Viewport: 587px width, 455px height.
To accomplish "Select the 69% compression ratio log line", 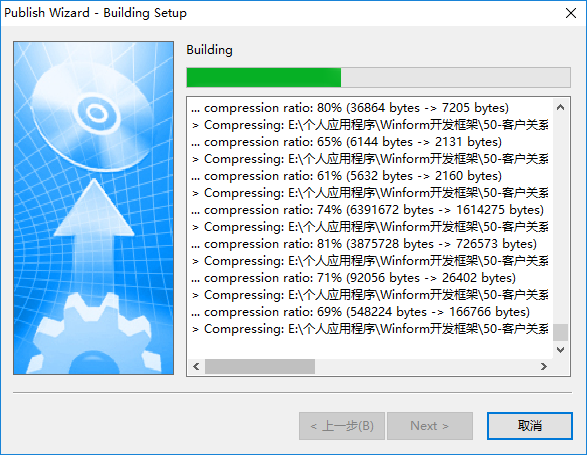I will click(x=361, y=312).
